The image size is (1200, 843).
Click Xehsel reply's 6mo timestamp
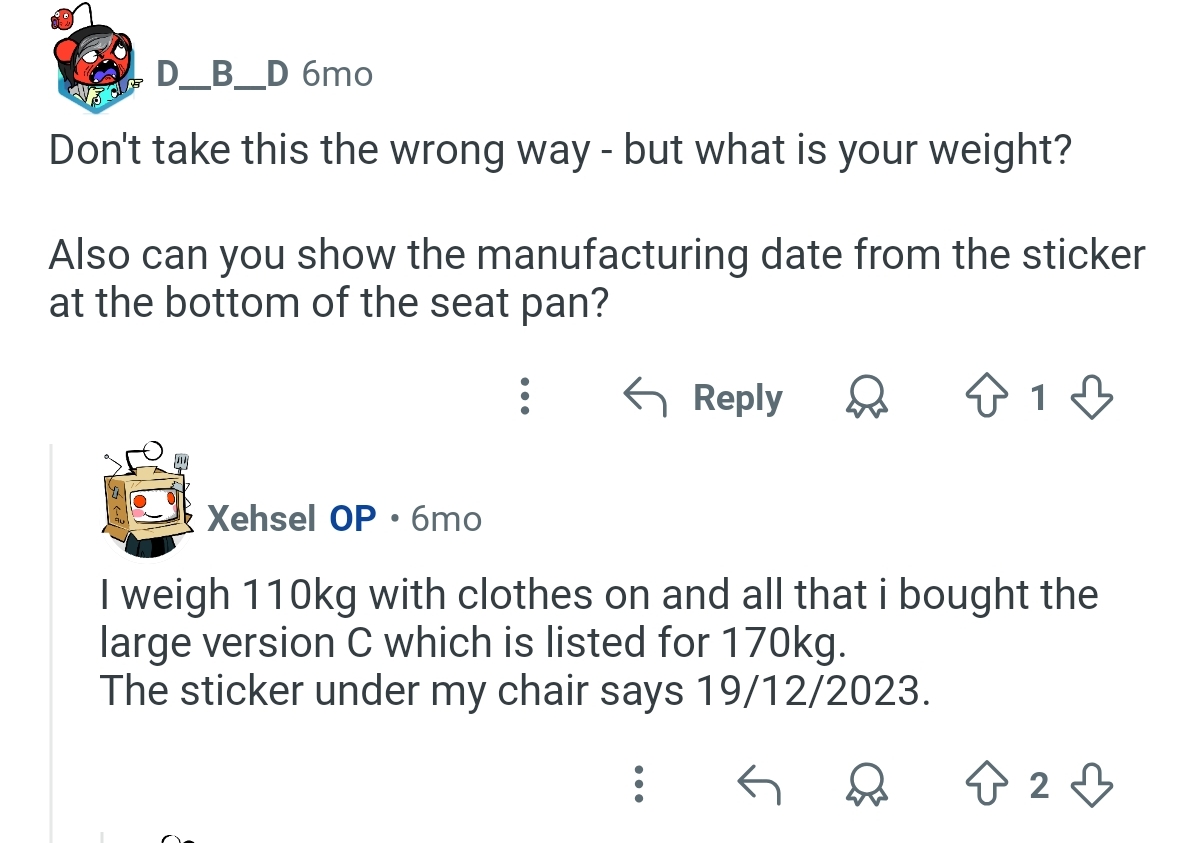[446, 519]
